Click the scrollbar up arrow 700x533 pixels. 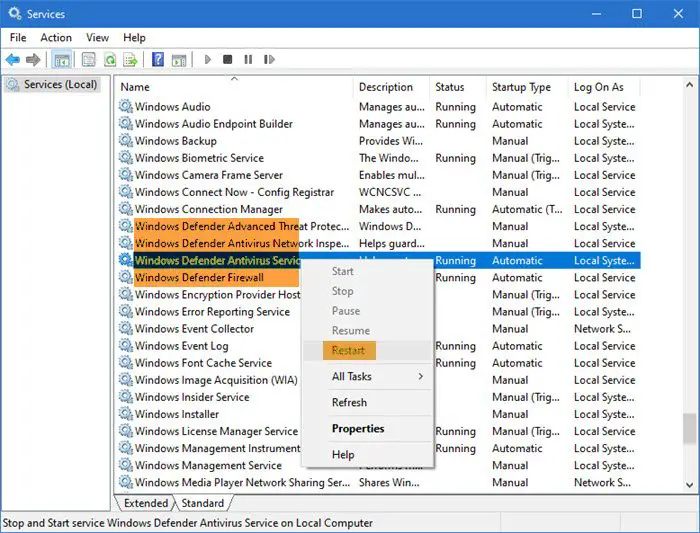click(x=690, y=84)
